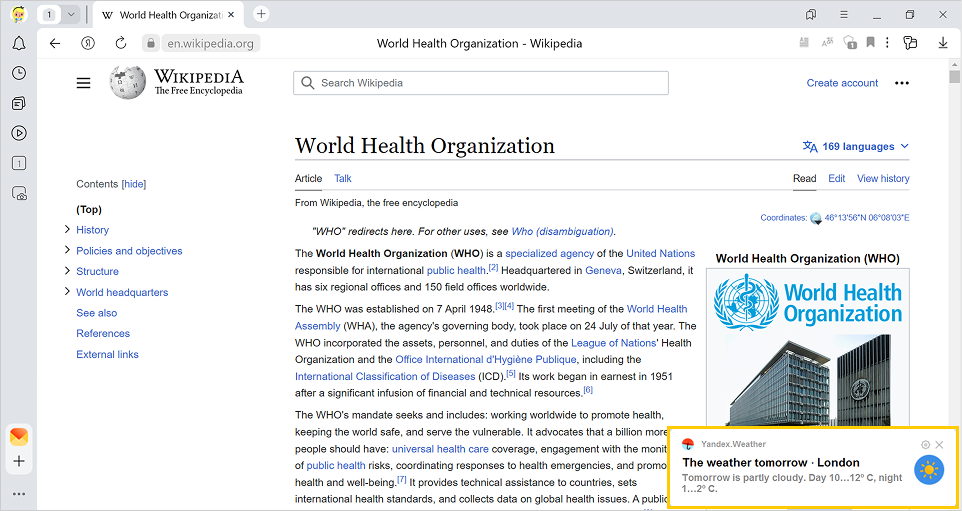Open the screenshot camera tool
Viewport: 962px width, 511px height.
tap(19, 193)
